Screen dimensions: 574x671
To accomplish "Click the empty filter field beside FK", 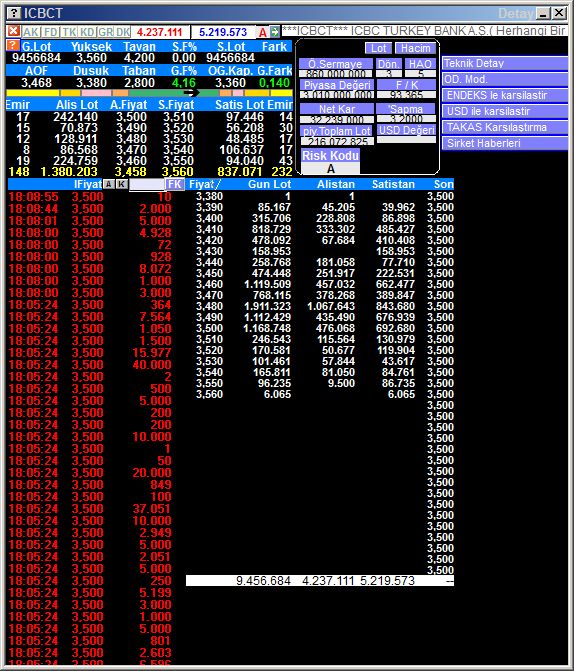I will tap(147, 185).
